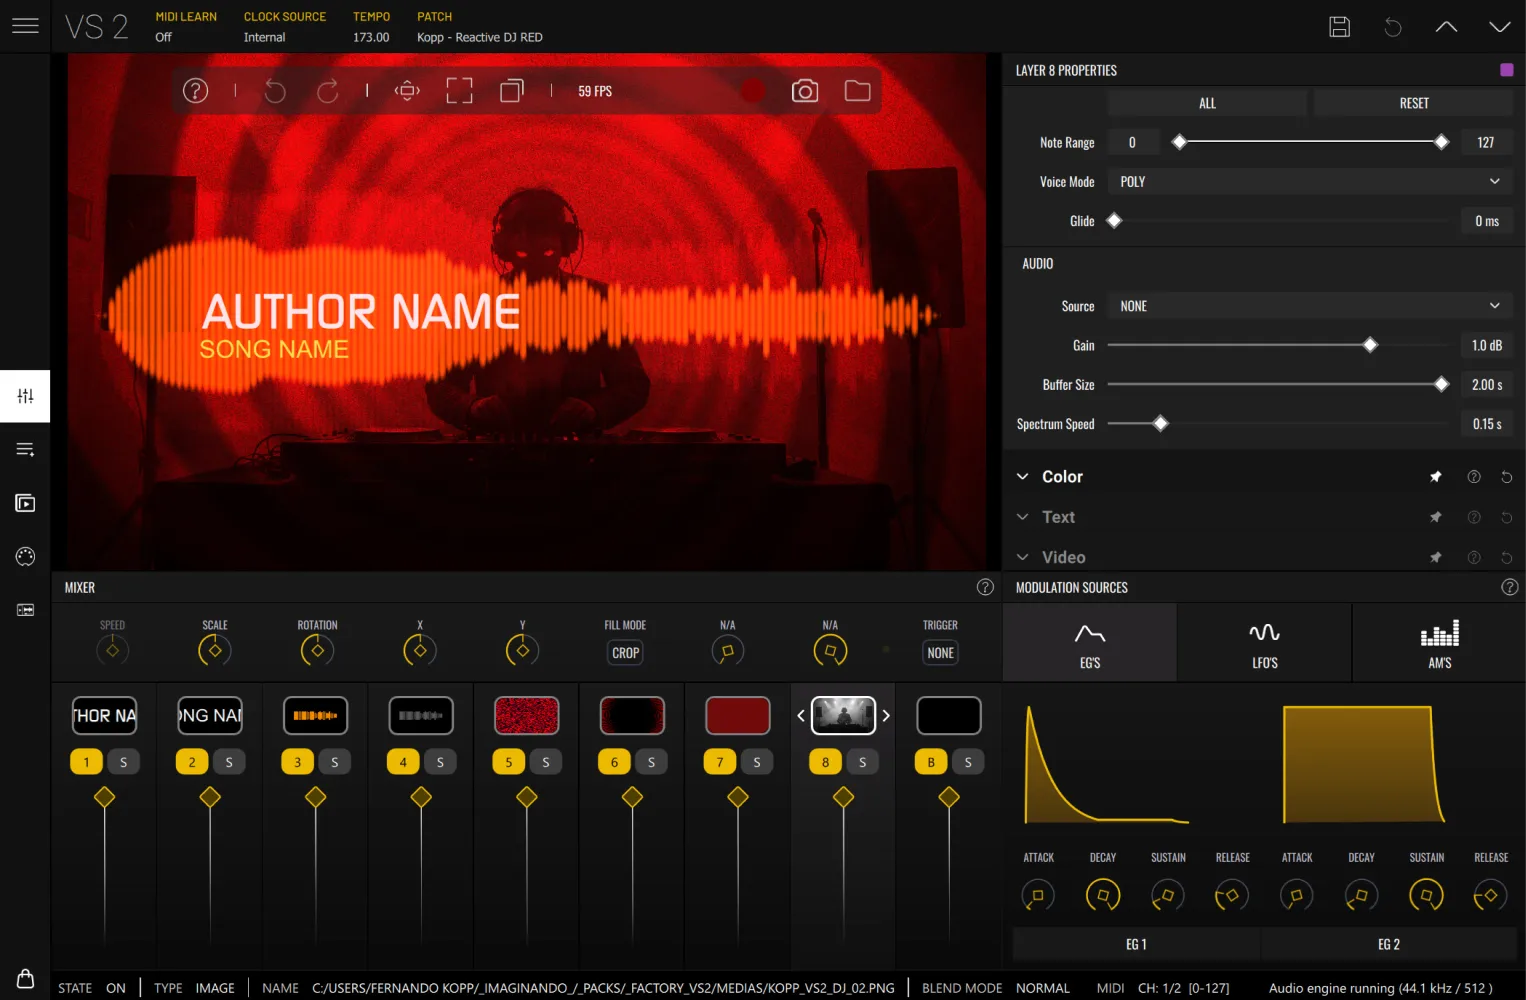Open the folder icon above the preview
The height and width of the screenshot is (1000, 1526).
coord(857,90)
